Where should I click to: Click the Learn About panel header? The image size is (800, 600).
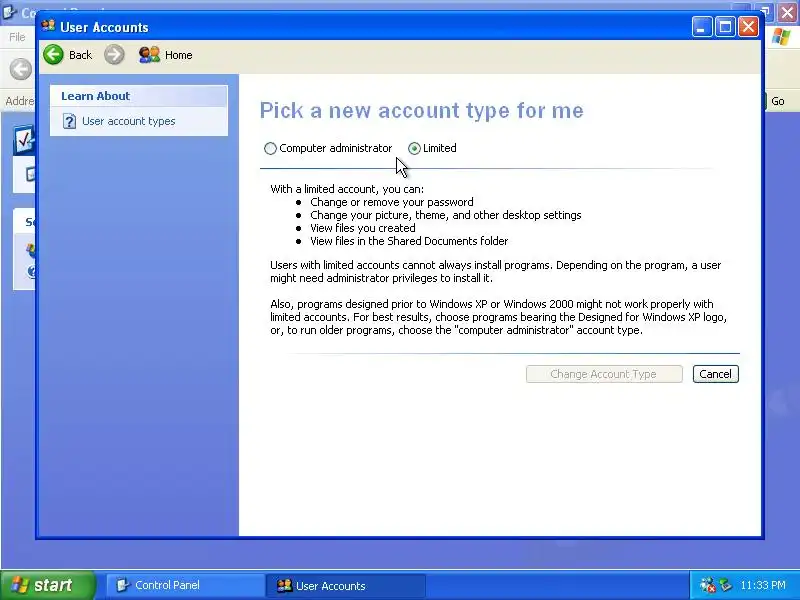pos(139,96)
